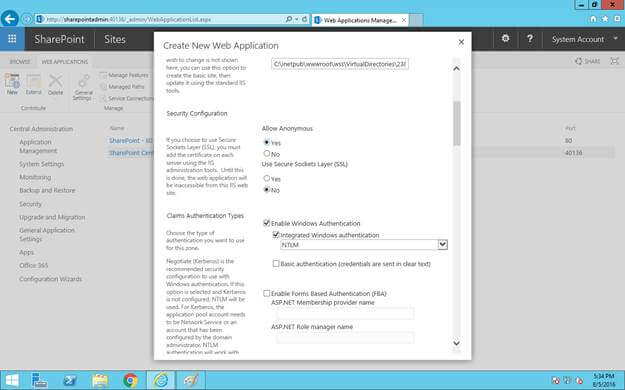Open the paint palette app on the taskbar
The height and width of the screenshot is (390, 625).
coord(191,380)
